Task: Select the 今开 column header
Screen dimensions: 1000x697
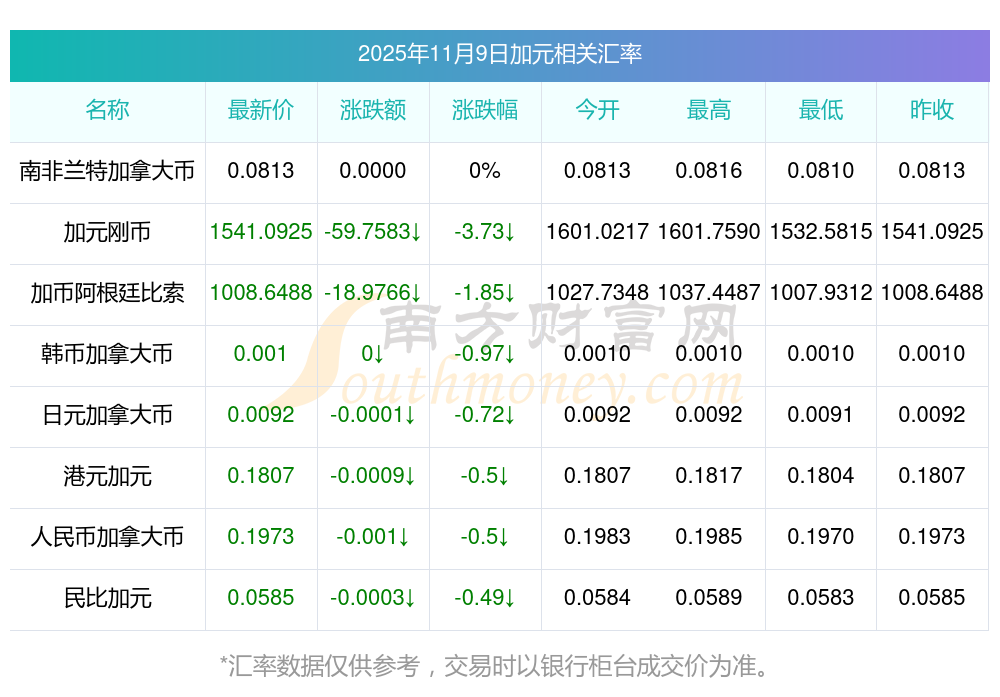Action: point(597,110)
